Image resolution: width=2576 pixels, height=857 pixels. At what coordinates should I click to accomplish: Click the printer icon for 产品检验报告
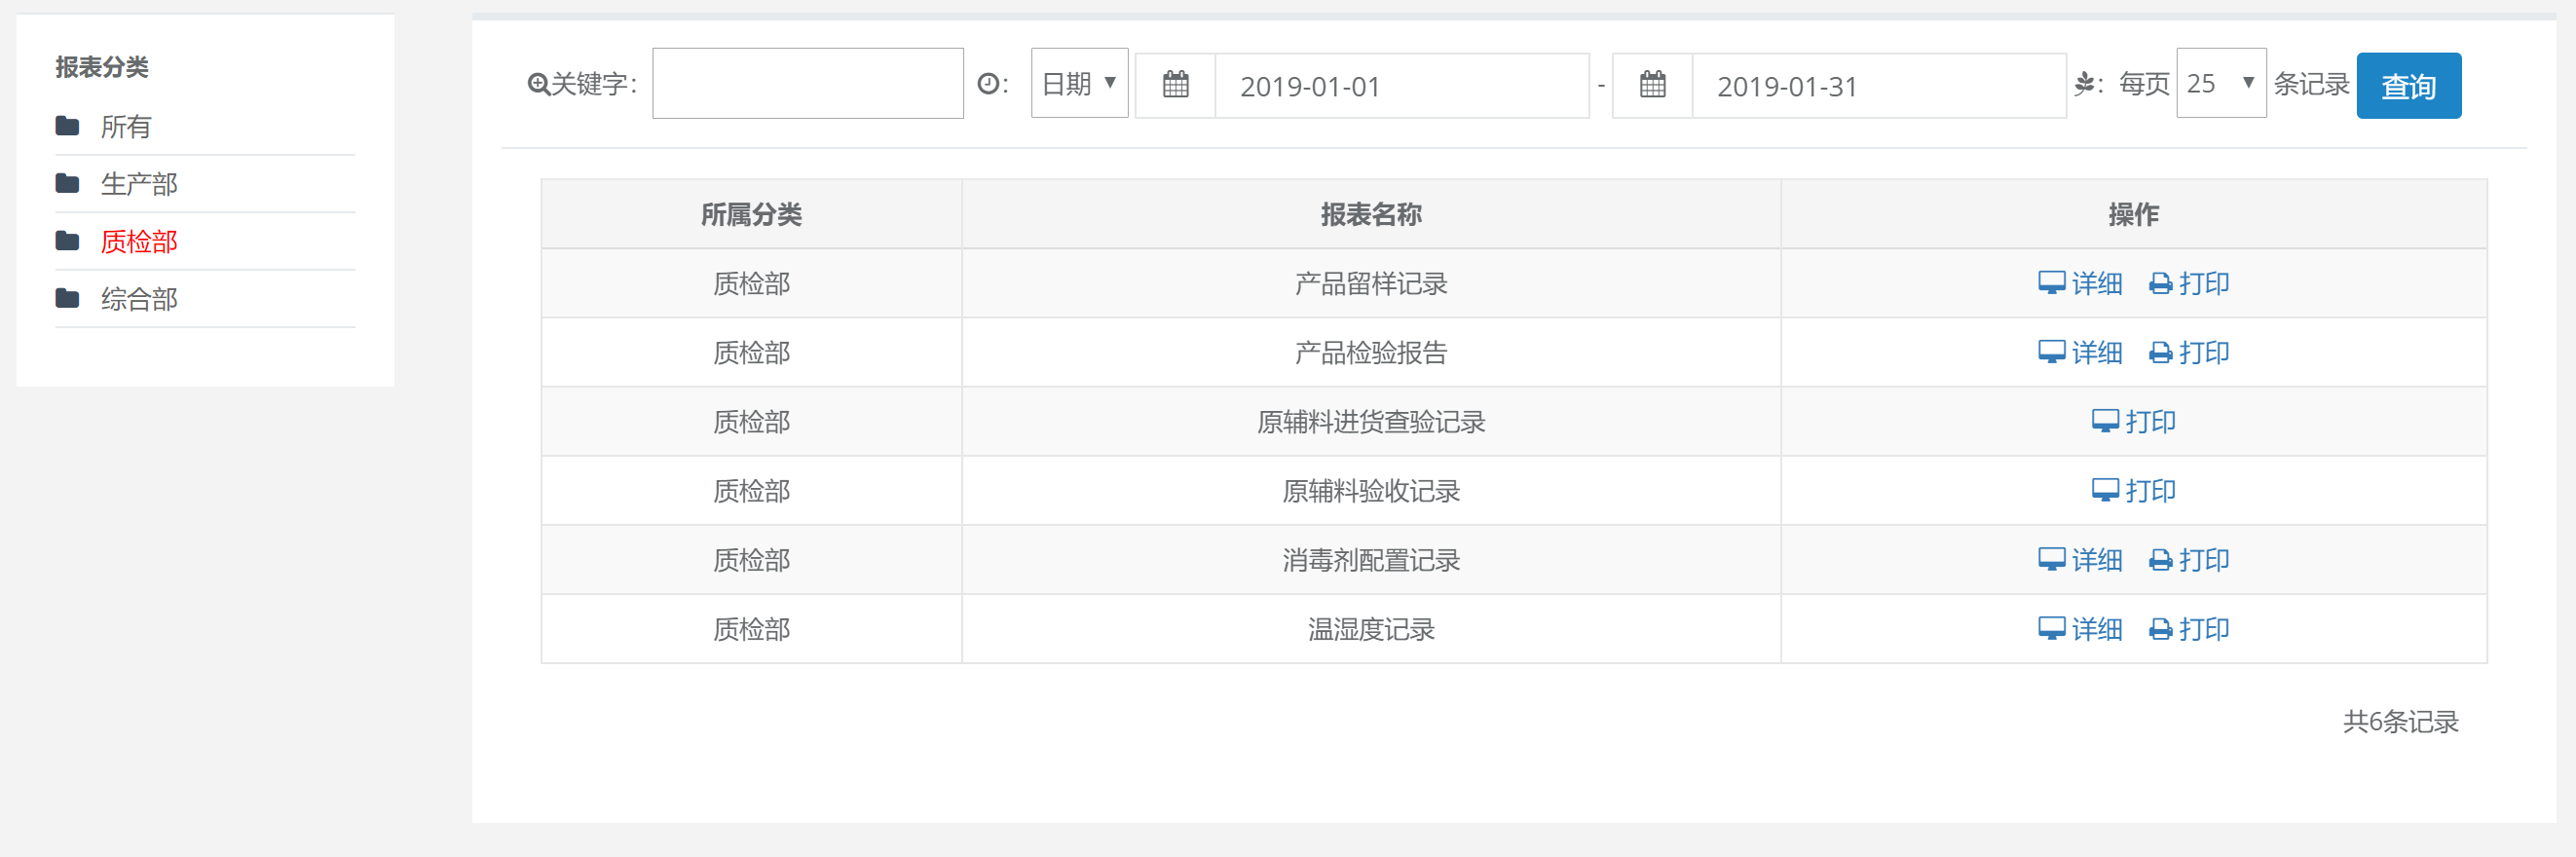(x=2160, y=353)
